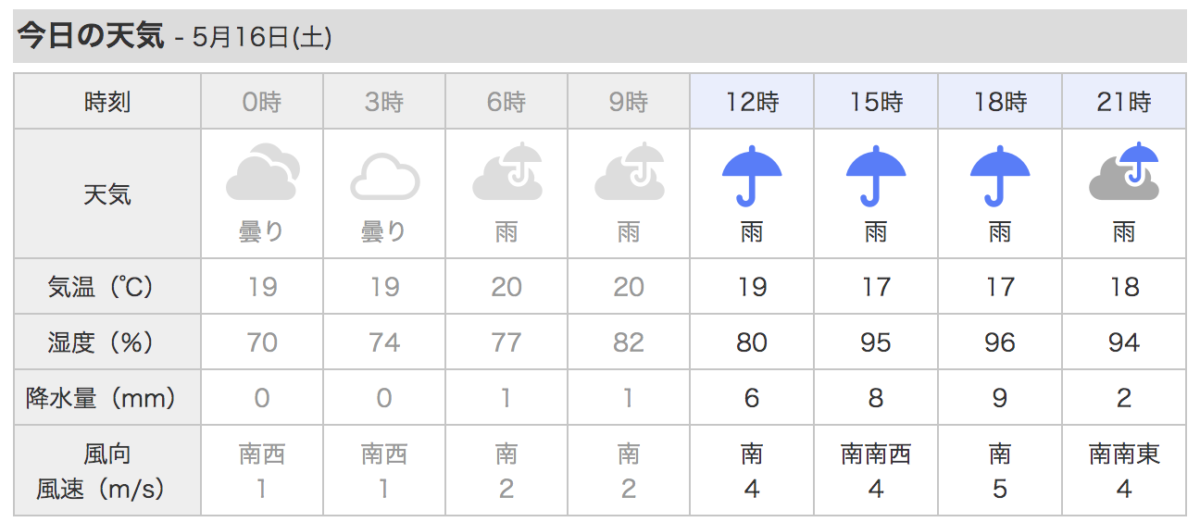The height and width of the screenshot is (522, 1200).
Task: Select the 21時 column header
Action: 1124,102
